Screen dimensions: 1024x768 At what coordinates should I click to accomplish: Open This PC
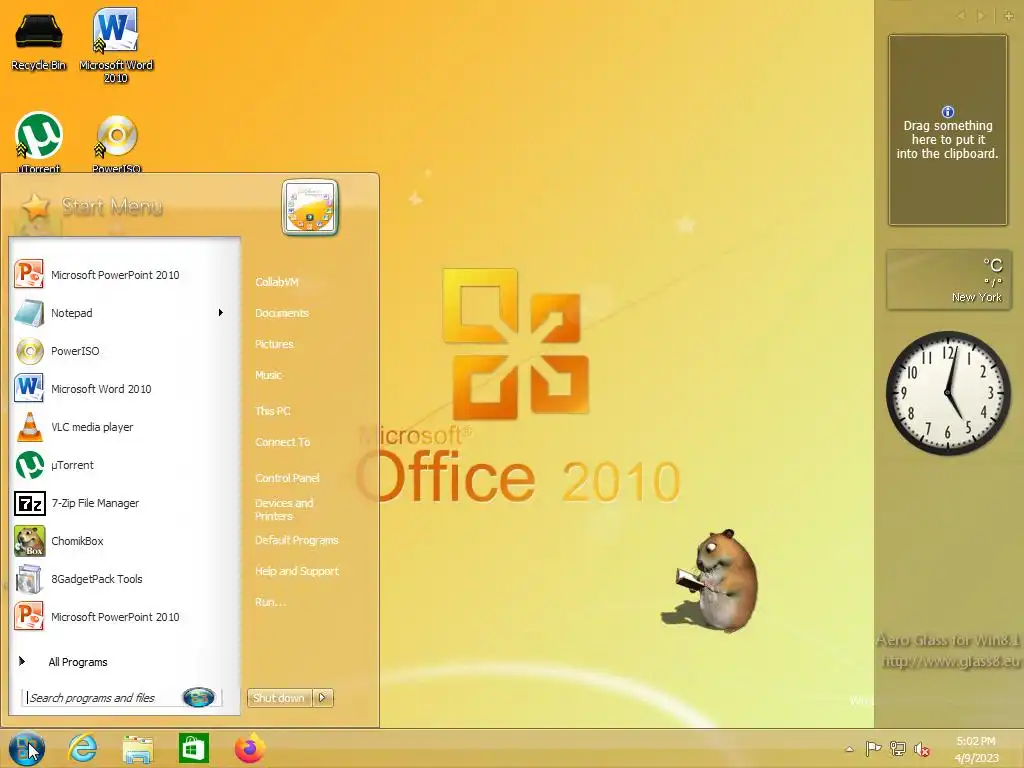(x=272, y=411)
